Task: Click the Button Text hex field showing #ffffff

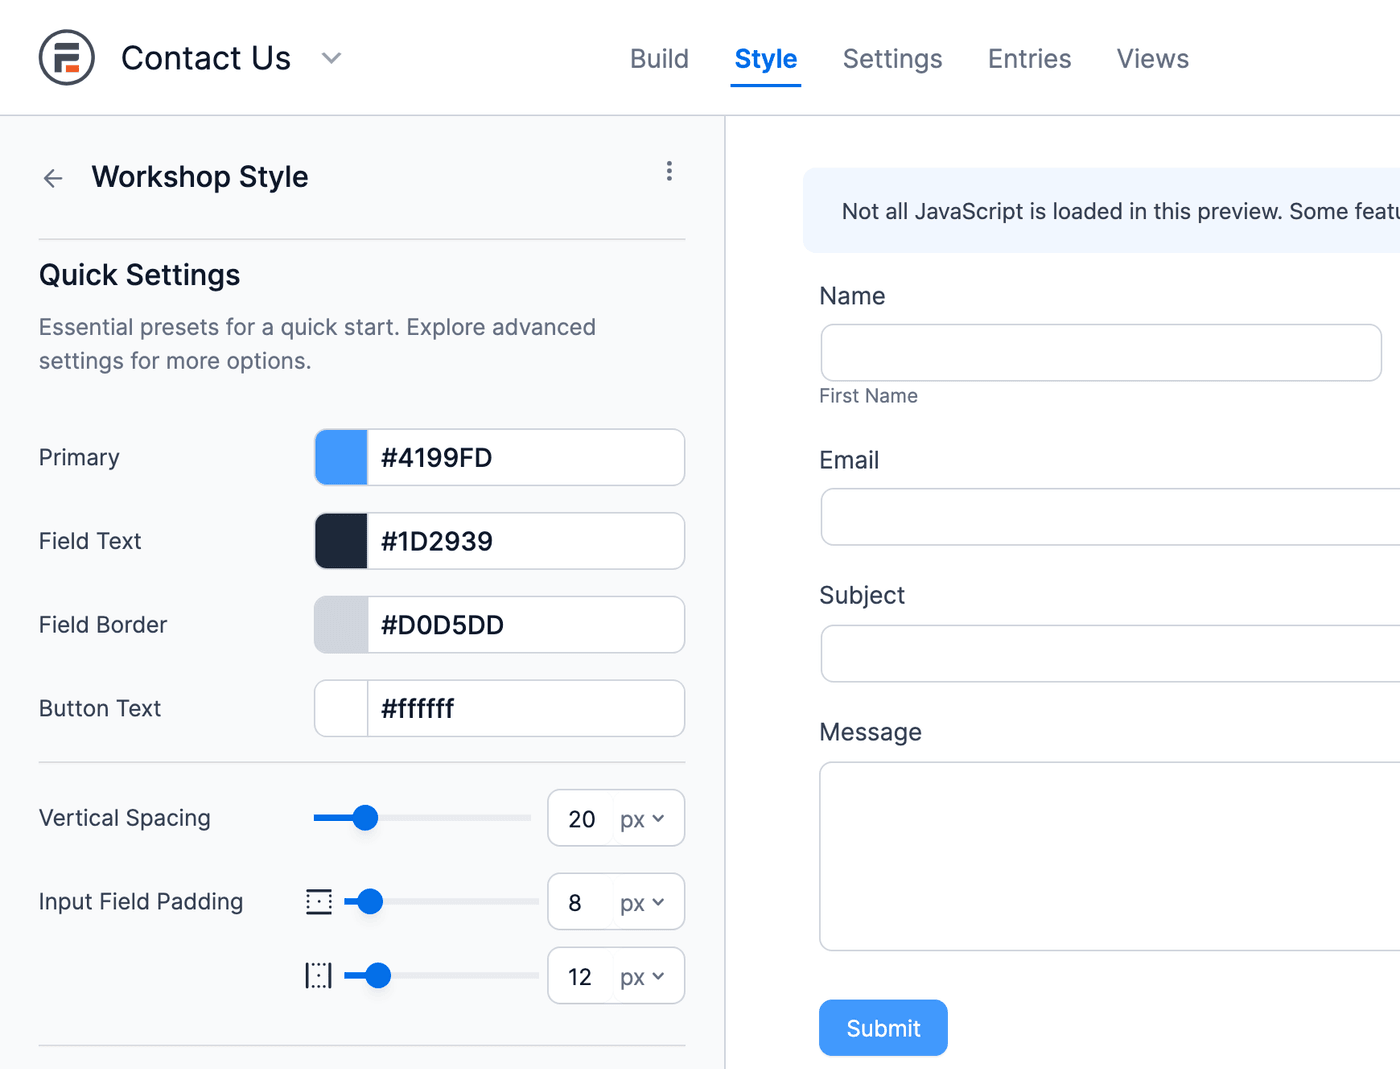Action: pos(526,709)
